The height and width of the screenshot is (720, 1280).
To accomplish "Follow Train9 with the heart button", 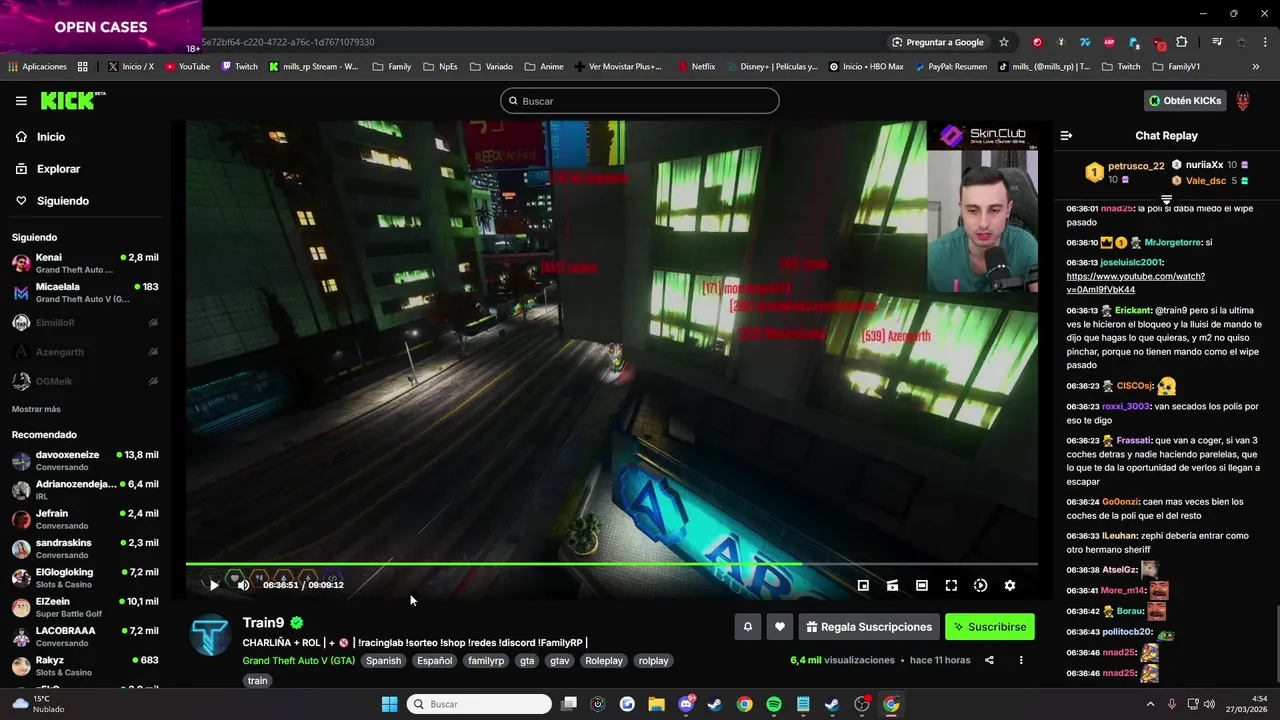I will [x=780, y=627].
